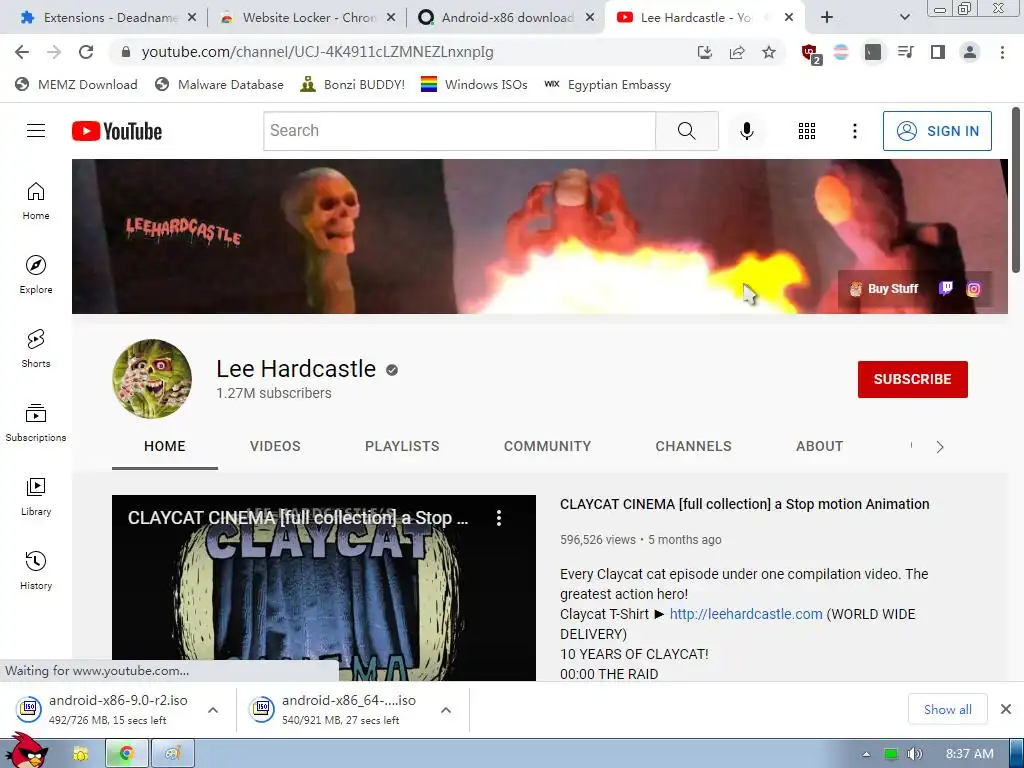Click Show all downloads button
This screenshot has width=1024, height=768.
pos(948,709)
